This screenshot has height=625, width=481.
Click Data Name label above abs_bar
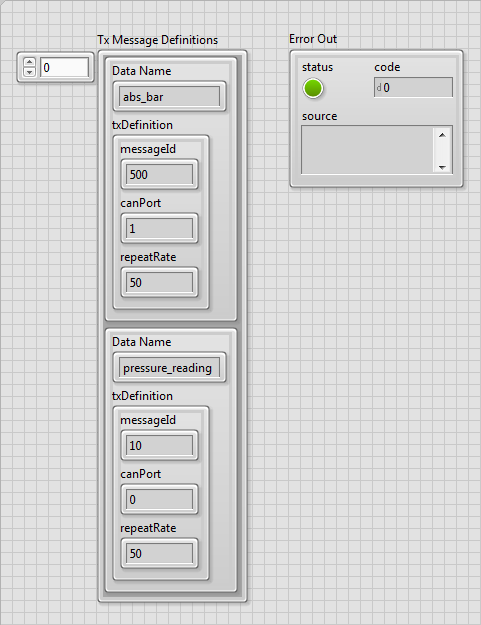pos(141,71)
